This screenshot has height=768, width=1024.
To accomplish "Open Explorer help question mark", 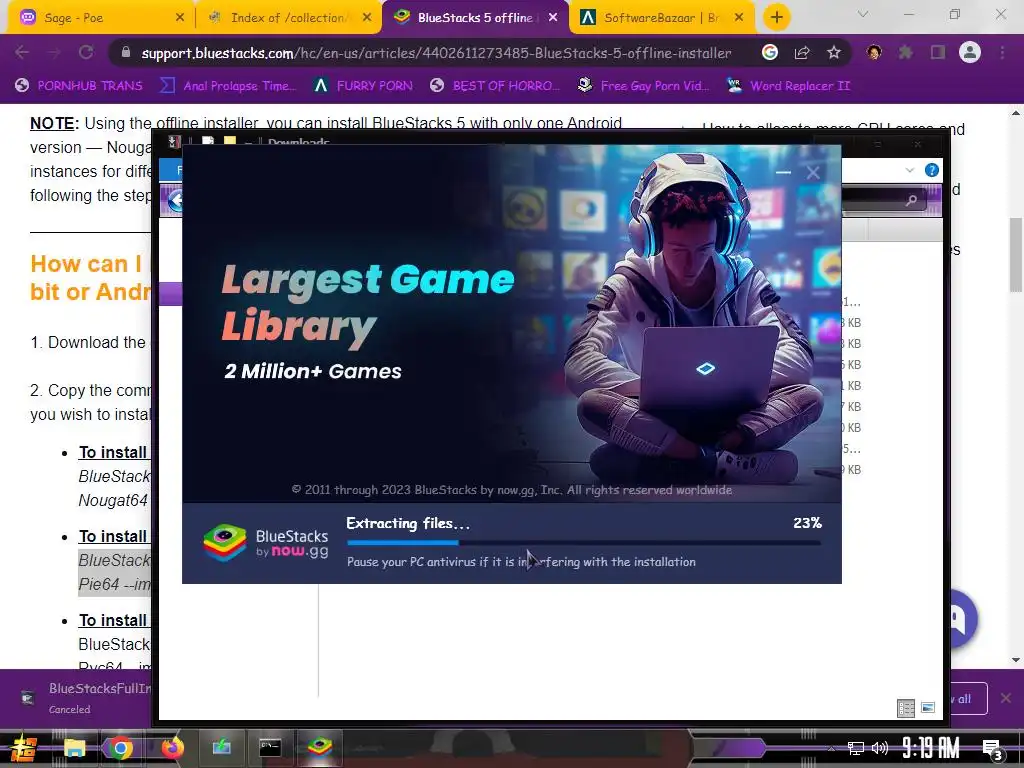I will [x=932, y=170].
